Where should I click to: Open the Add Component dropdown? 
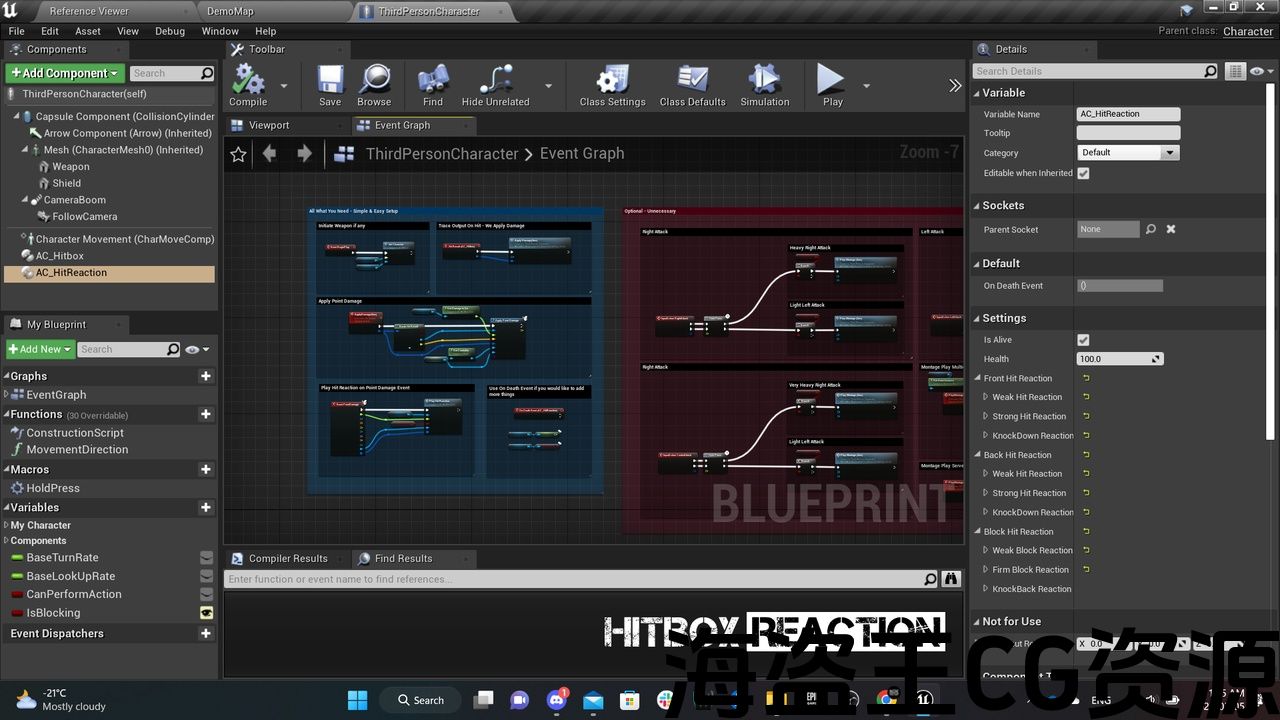coord(65,73)
